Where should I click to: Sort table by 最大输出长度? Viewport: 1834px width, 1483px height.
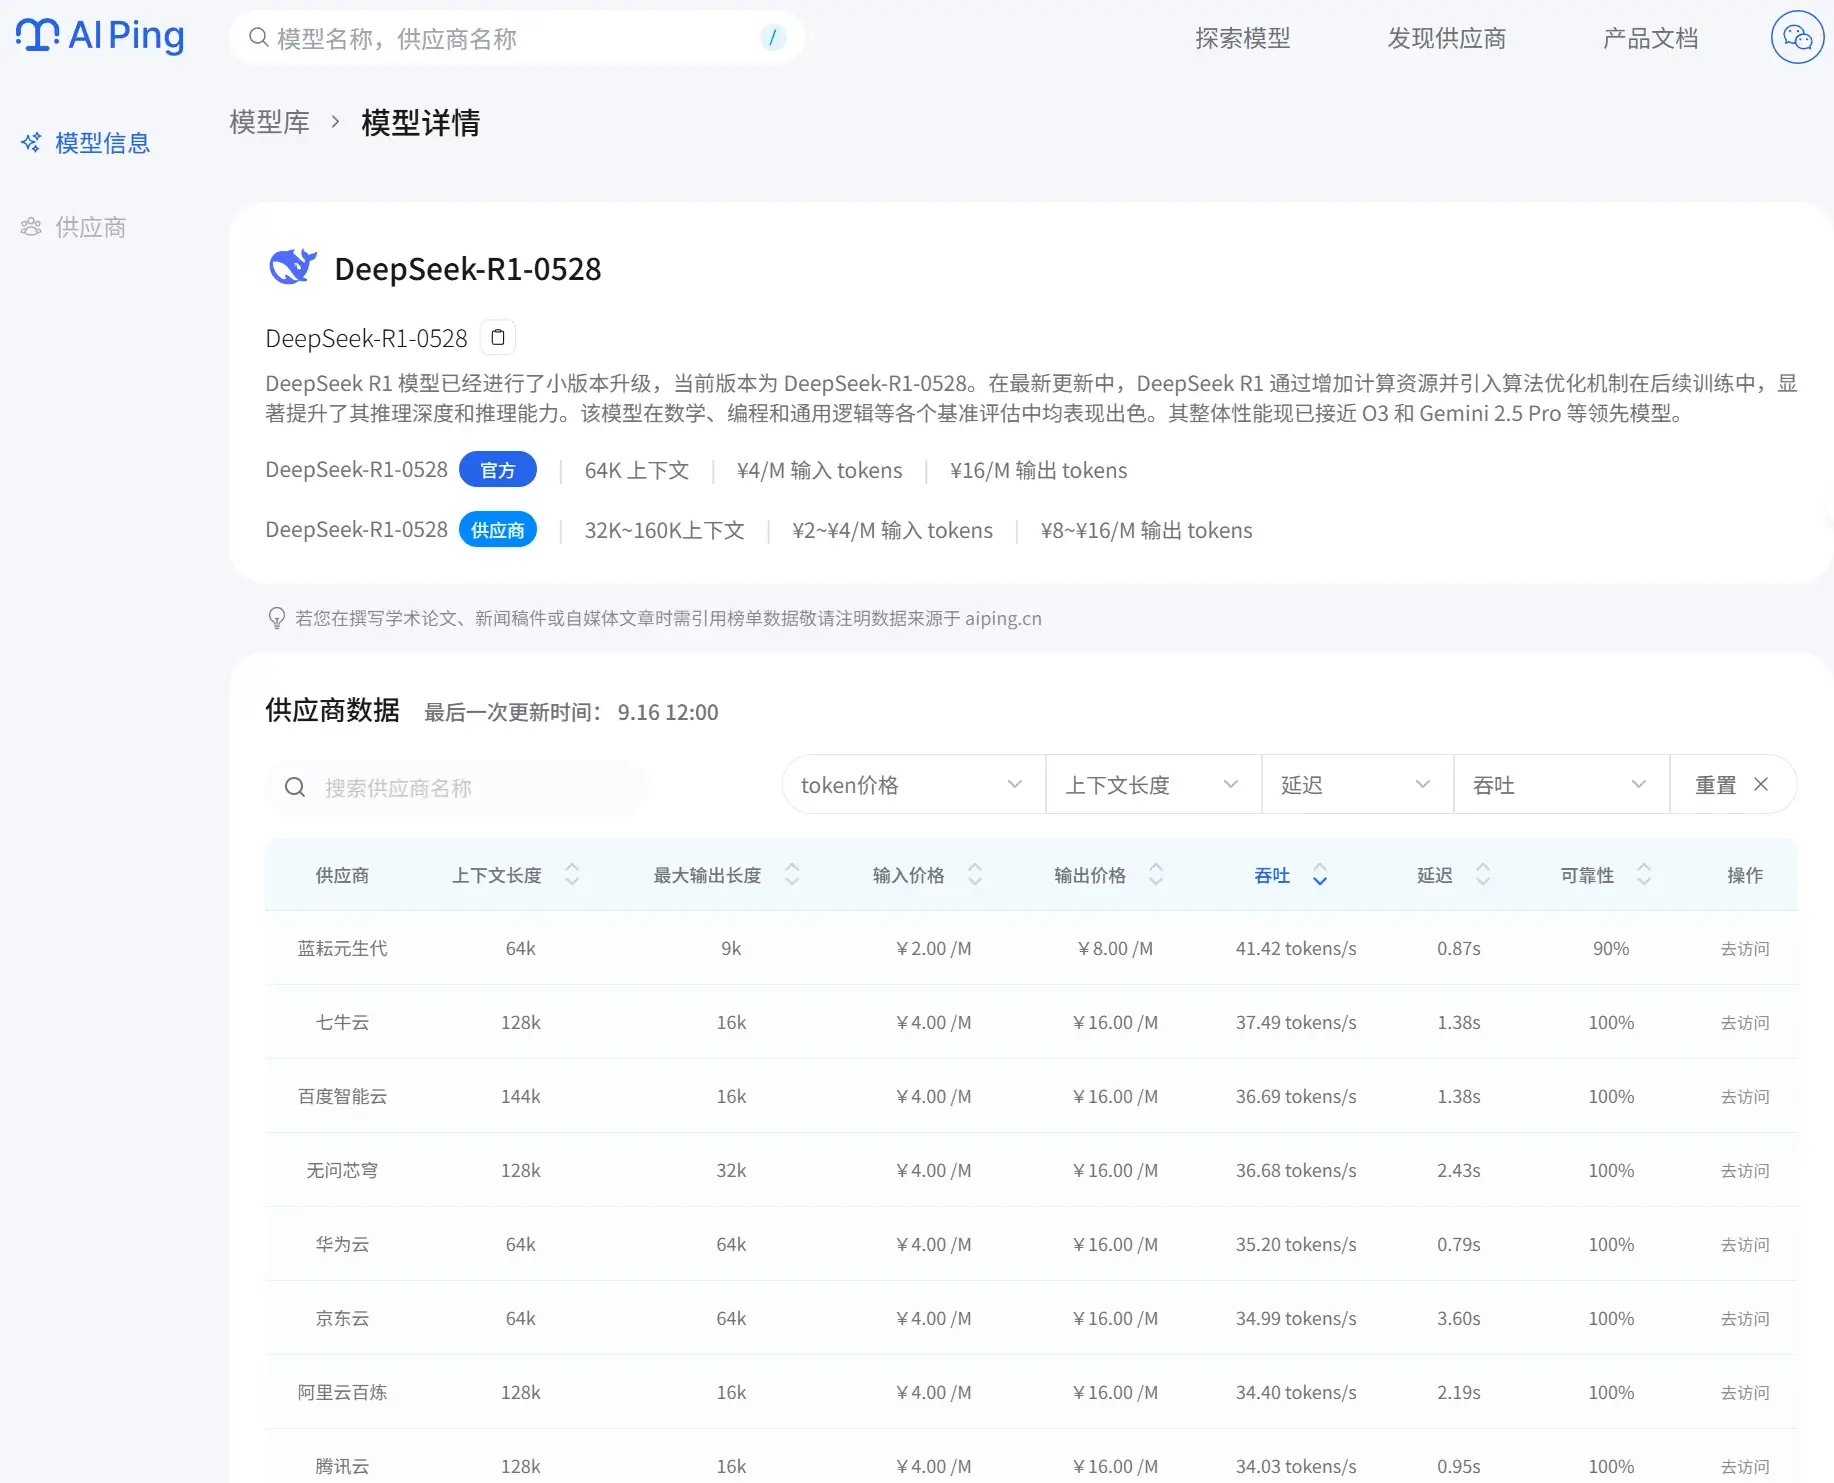coord(792,875)
